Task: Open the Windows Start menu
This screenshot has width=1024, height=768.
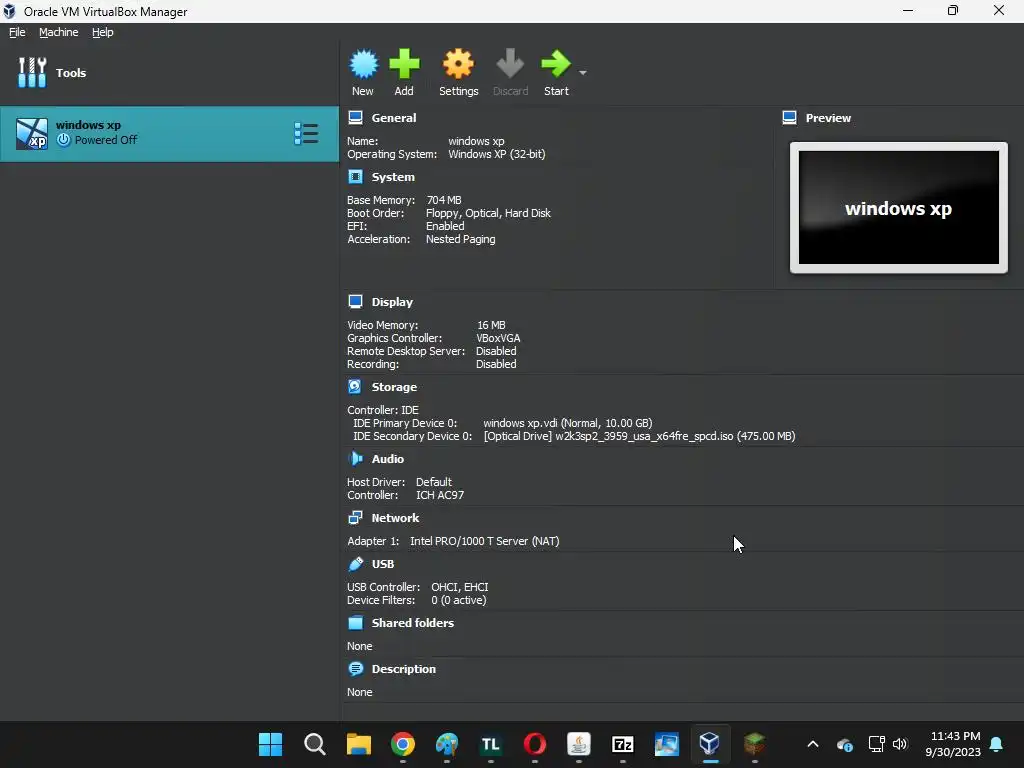Action: coord(270,744)
